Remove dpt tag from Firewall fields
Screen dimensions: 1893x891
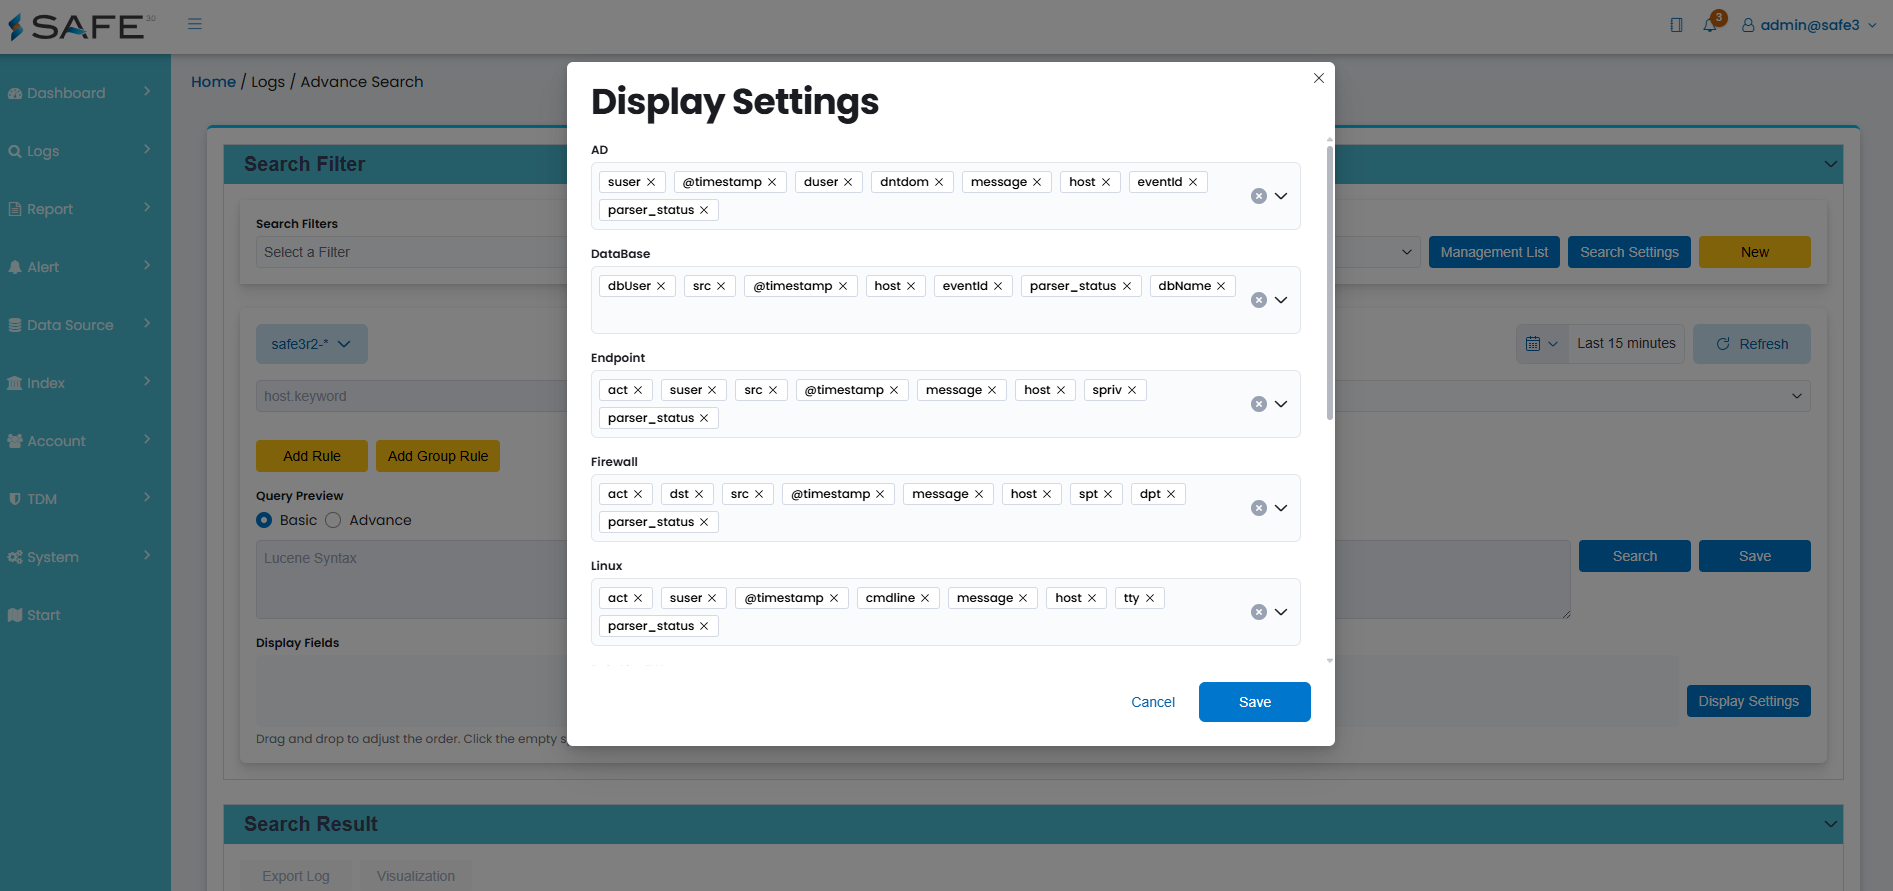(x=1171, y=494)
